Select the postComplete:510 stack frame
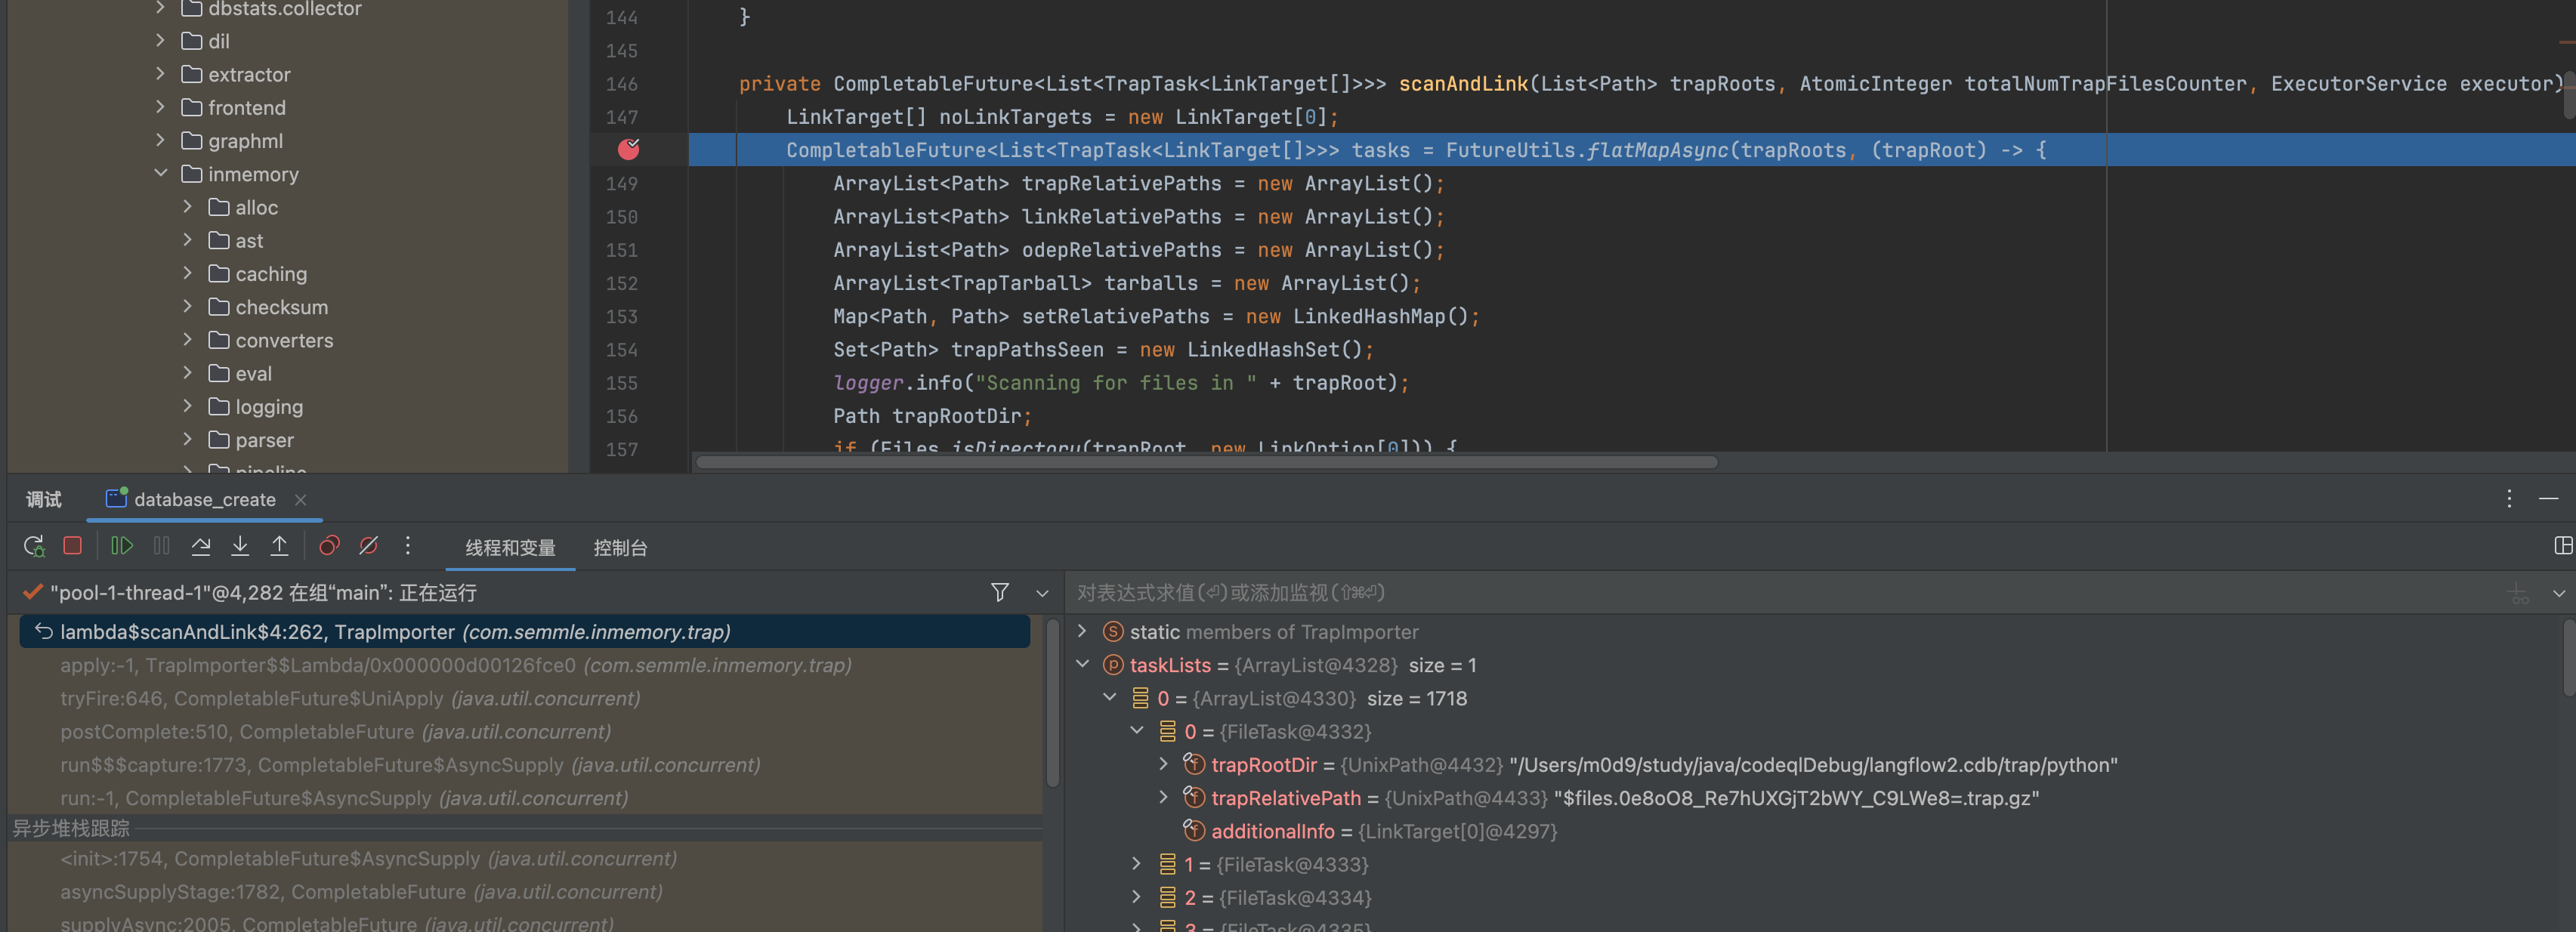2576x932 pixels. 525,731
